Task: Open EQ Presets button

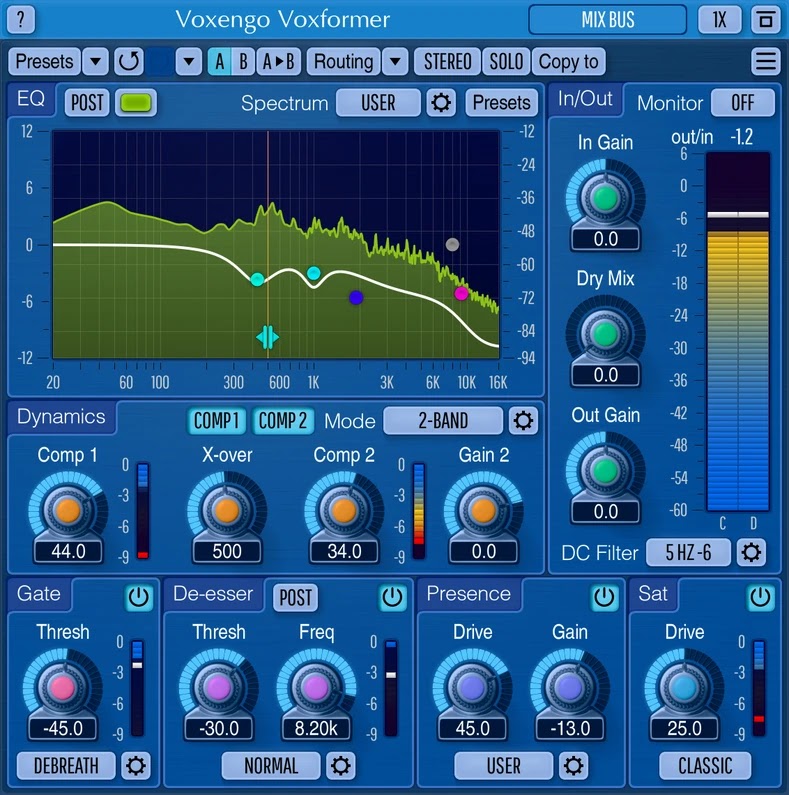Action: 501,103
